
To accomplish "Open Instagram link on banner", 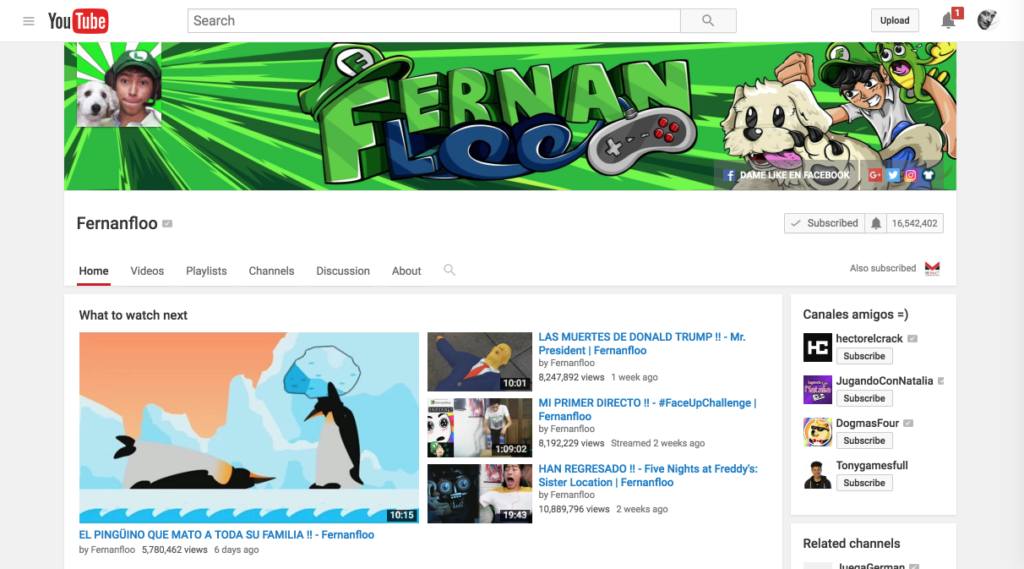I will tap(910, 175).
